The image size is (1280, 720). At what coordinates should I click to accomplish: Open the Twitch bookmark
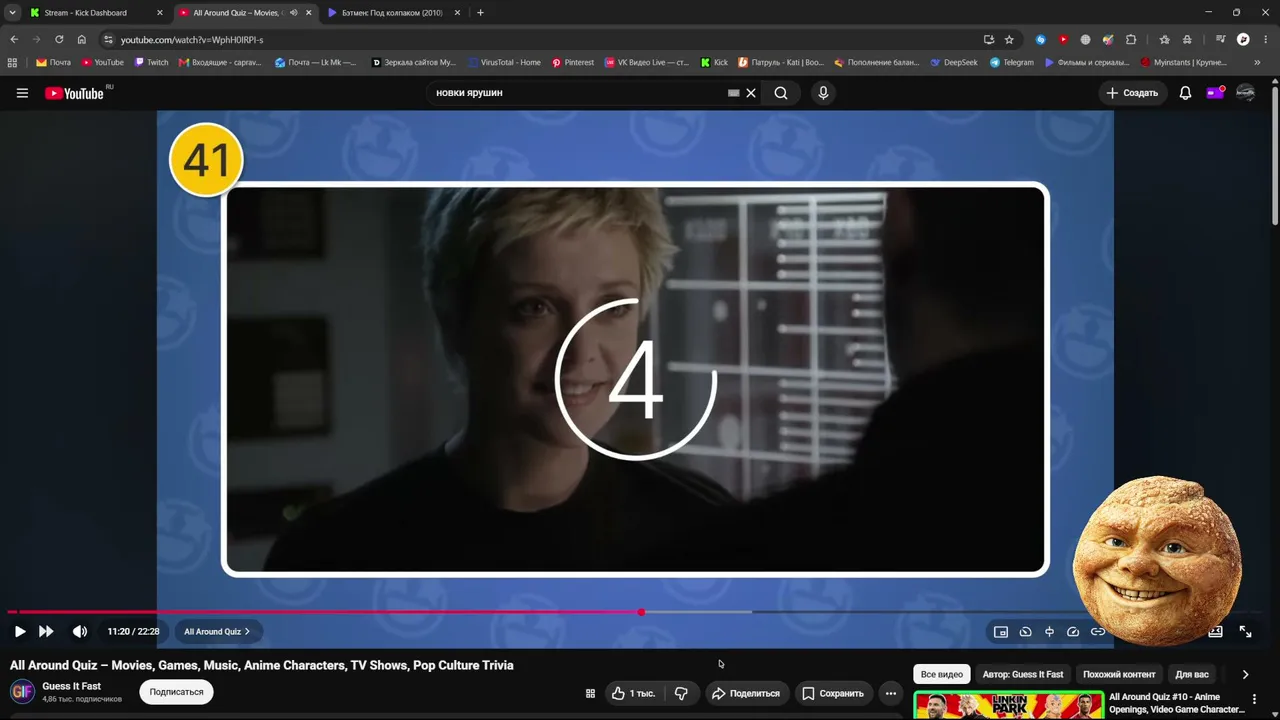pyautogui.click(x=152, y=62)
